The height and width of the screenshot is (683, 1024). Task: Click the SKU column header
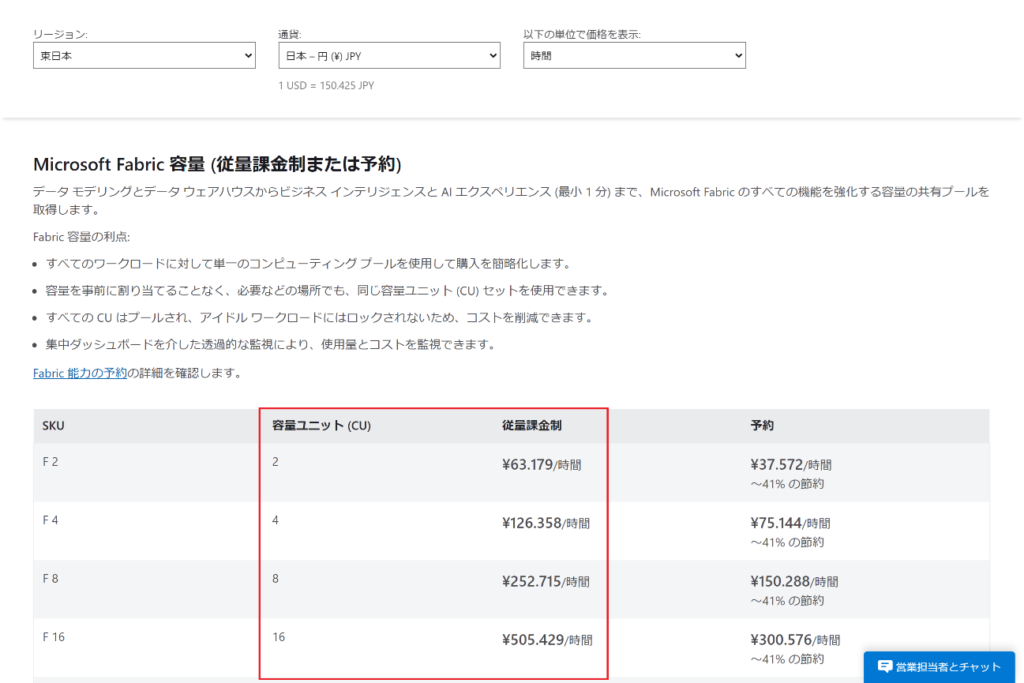(54, 426)
